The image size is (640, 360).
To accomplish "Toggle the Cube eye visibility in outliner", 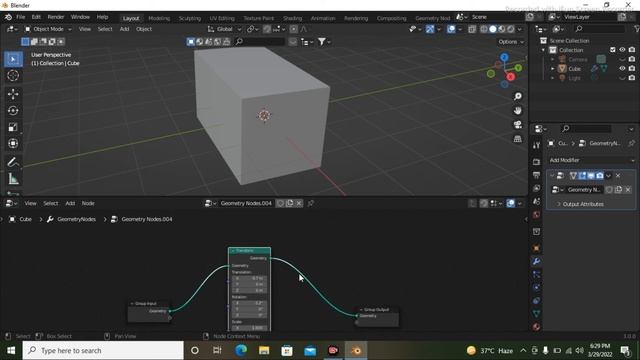I will pos(622,69).
